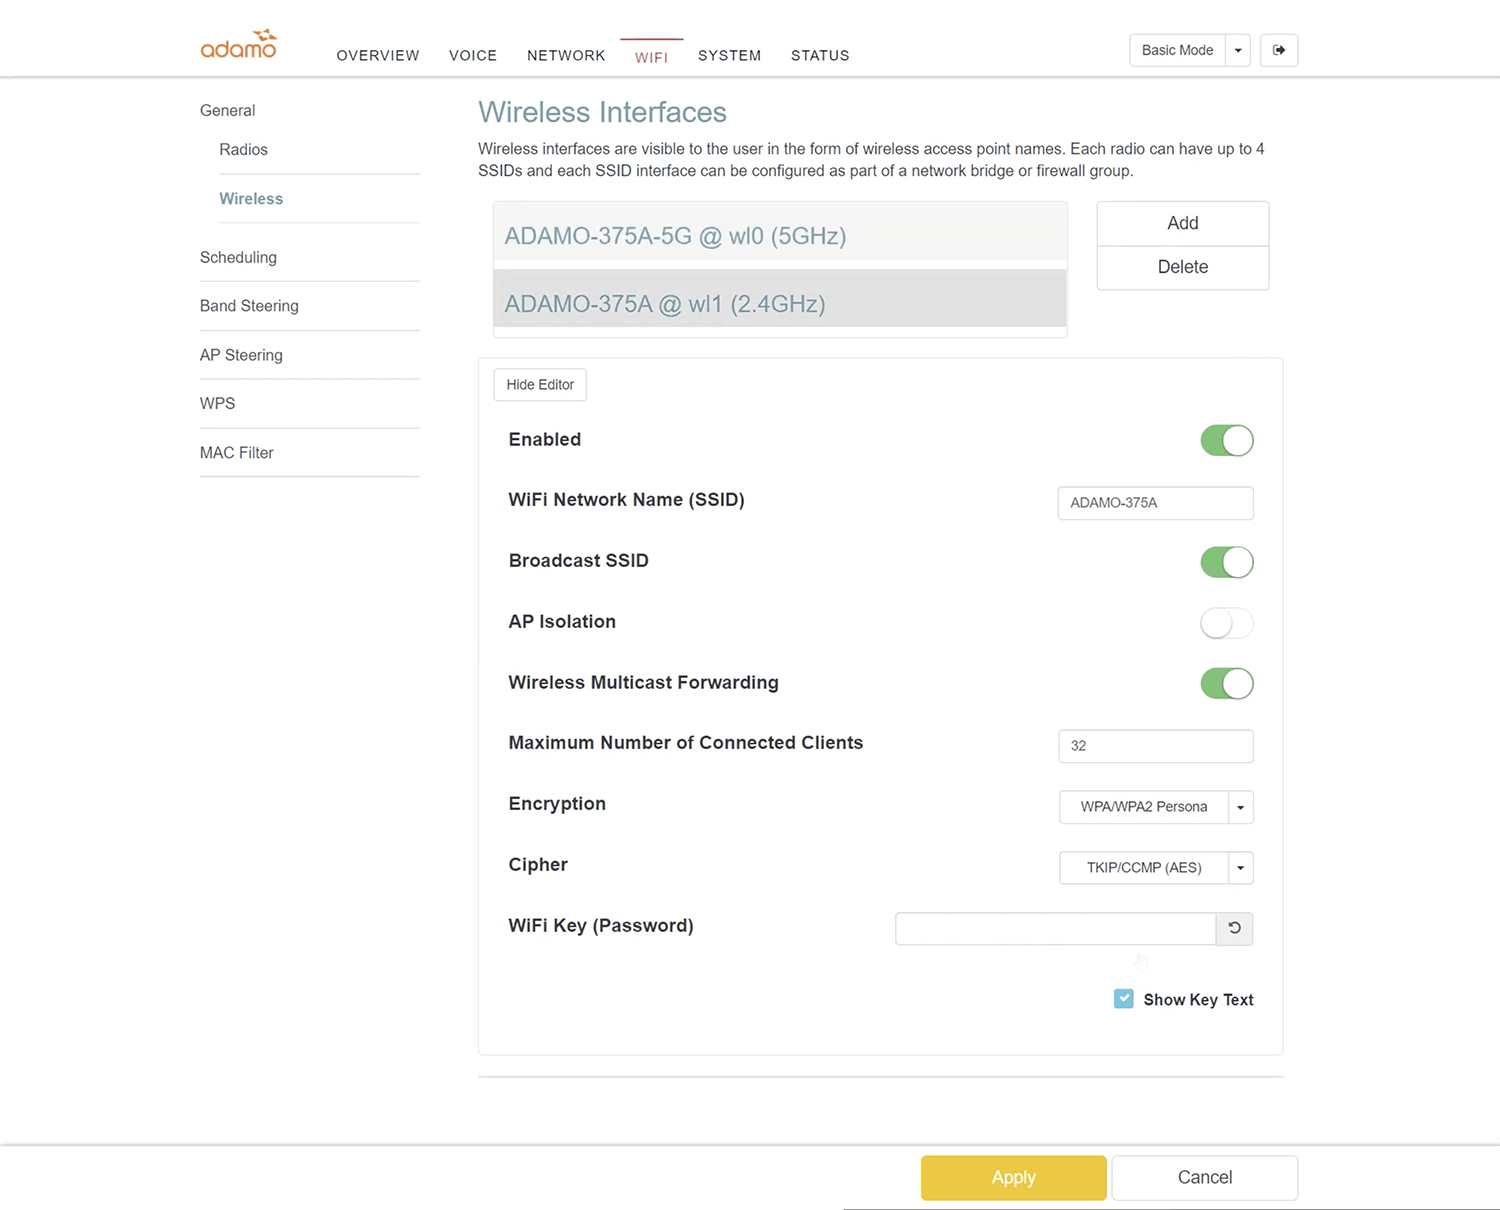Screen dimensions: 1500x1210
Task: Click the adamo logo
Action: (x=238, y=45)
